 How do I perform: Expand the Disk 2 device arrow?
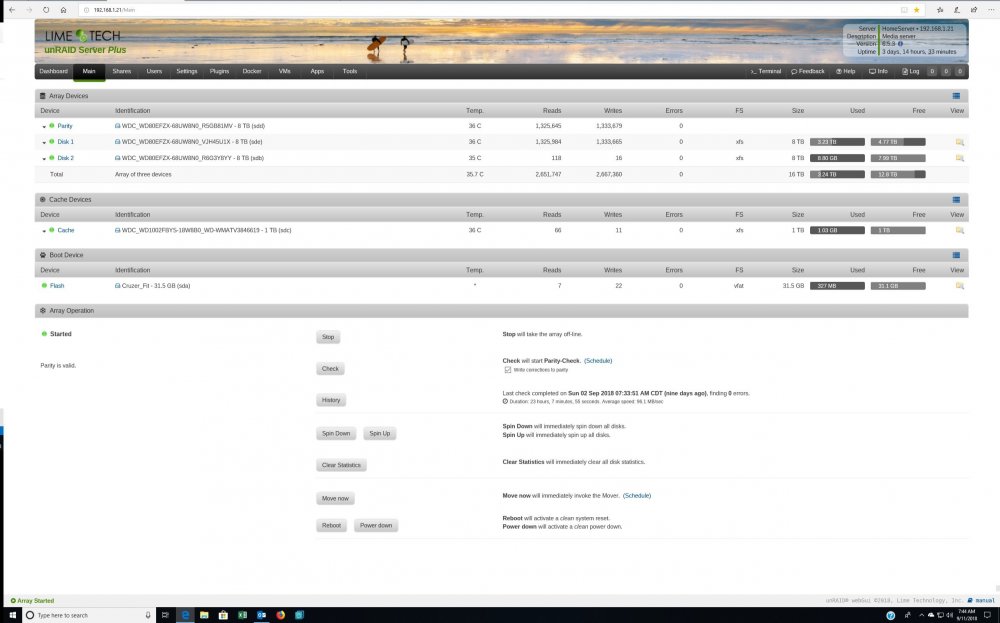(x=44, y=159)
